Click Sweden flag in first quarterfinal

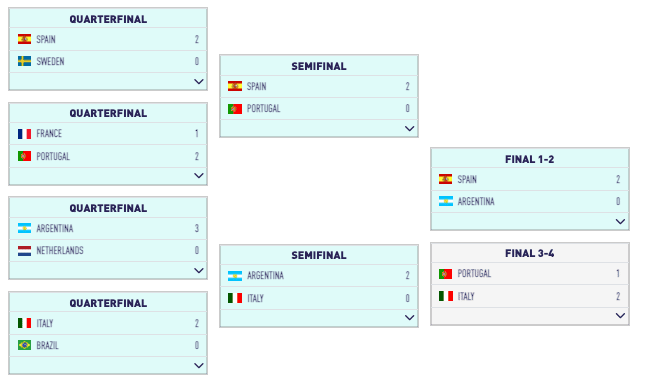click(24, 62)
